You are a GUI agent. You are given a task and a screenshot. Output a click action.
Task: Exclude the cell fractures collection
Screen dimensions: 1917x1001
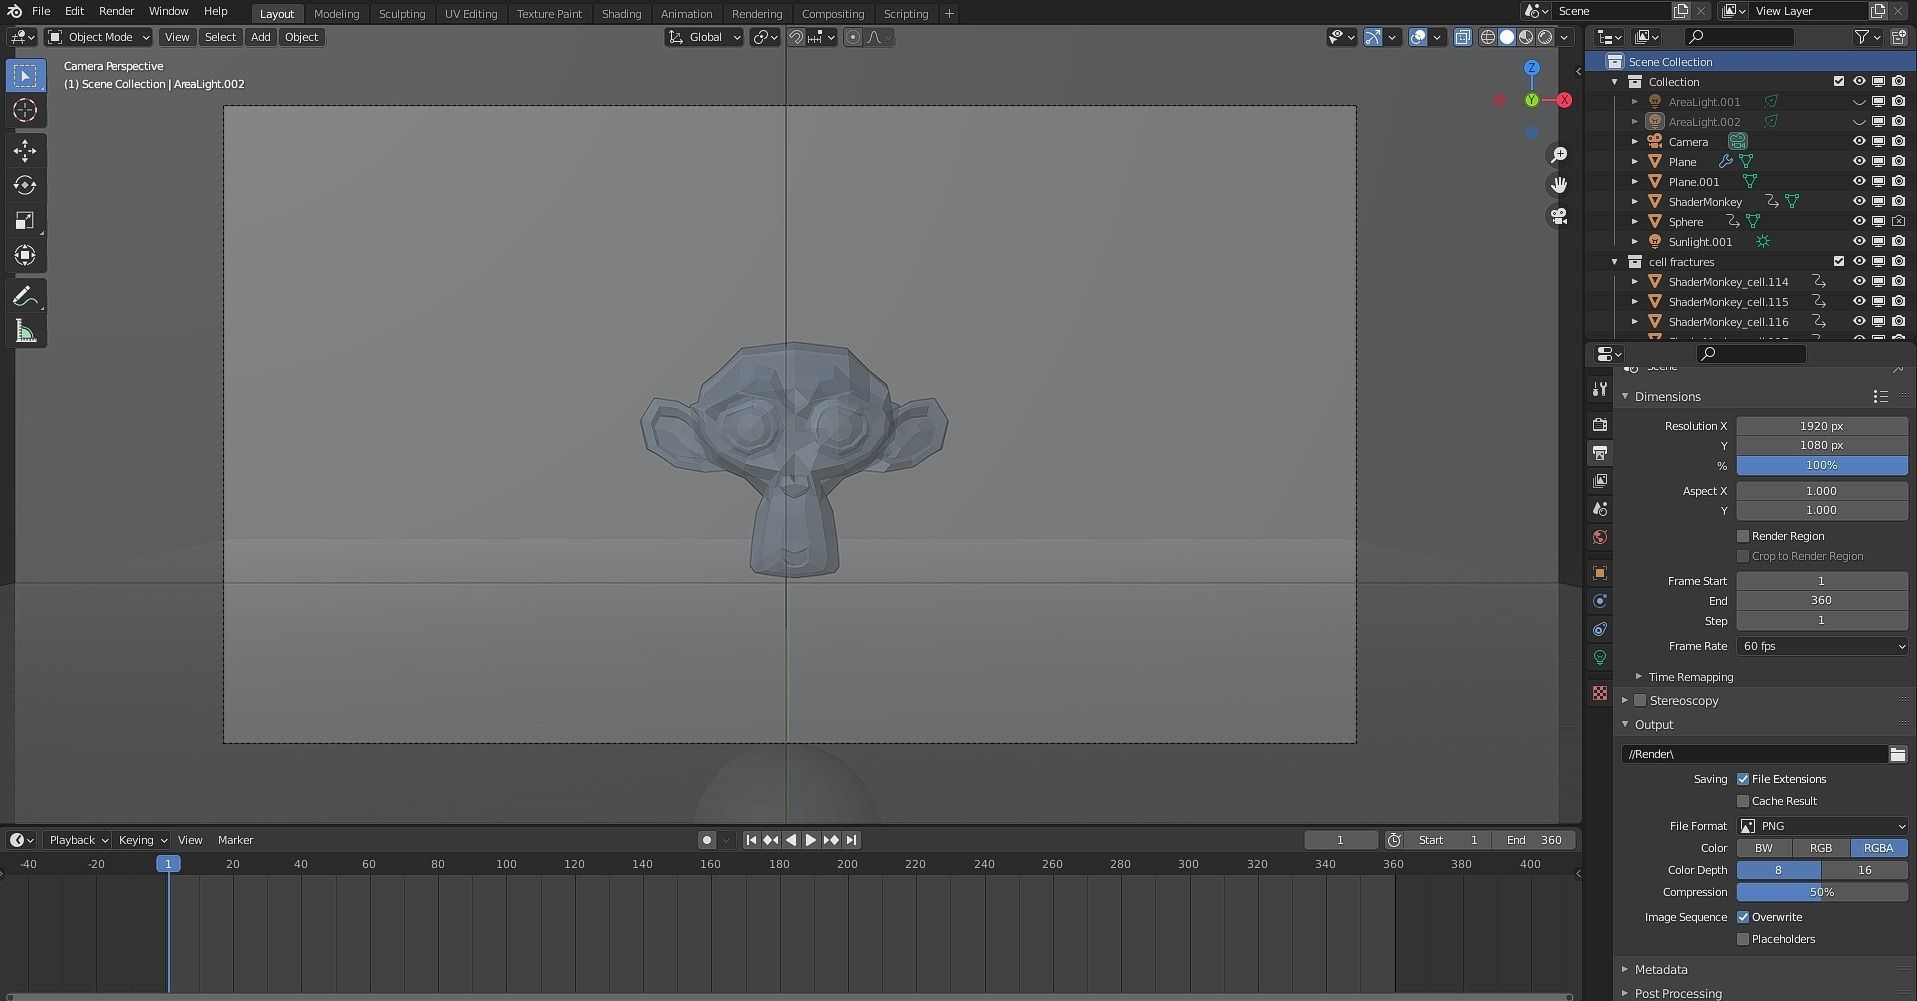[x=1838, y=261]
